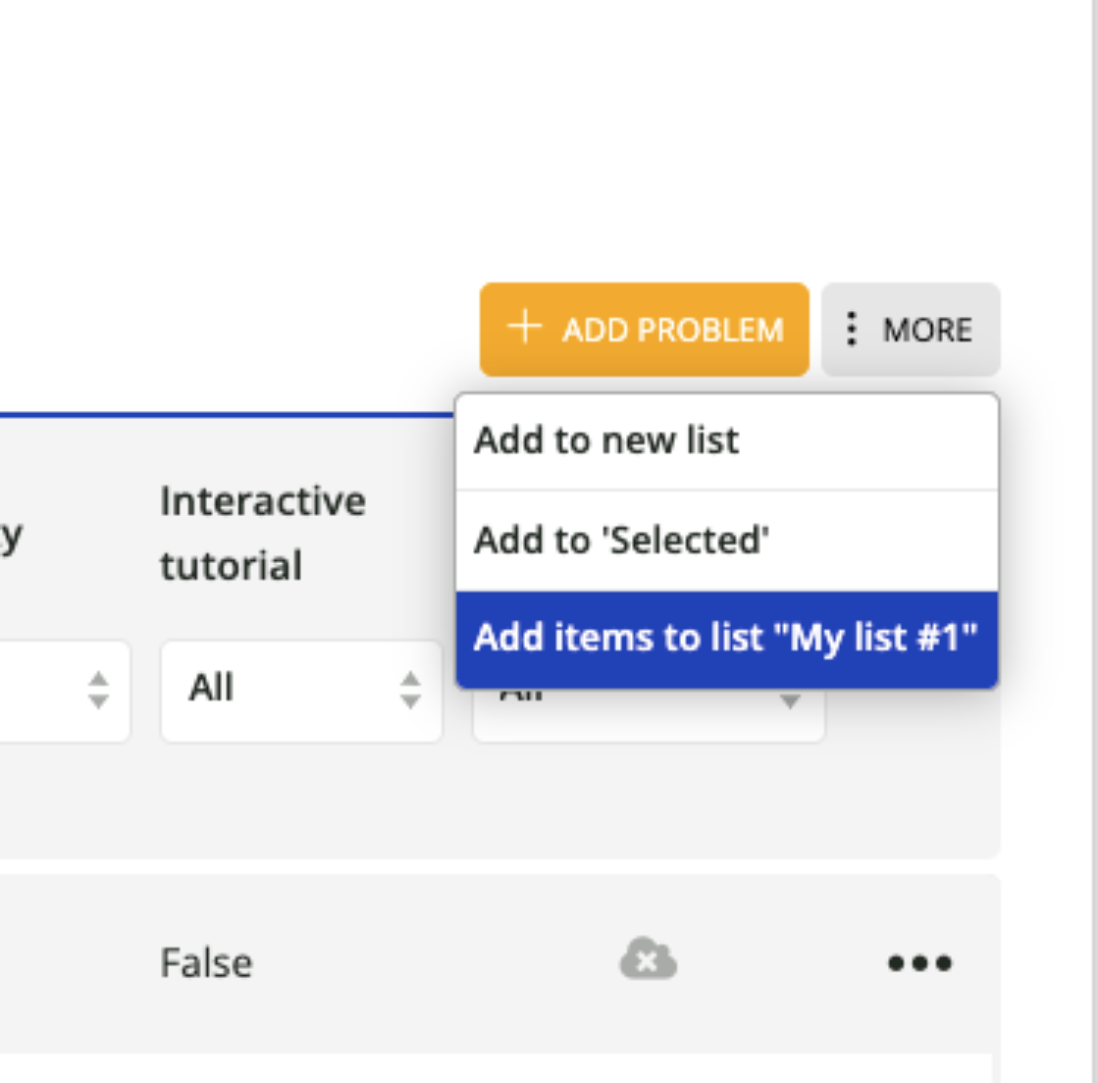This screenshot has height=1083, width=1098.
Task: Click the up-down arrows of the leftmost filter
Action: click(98, 690)
